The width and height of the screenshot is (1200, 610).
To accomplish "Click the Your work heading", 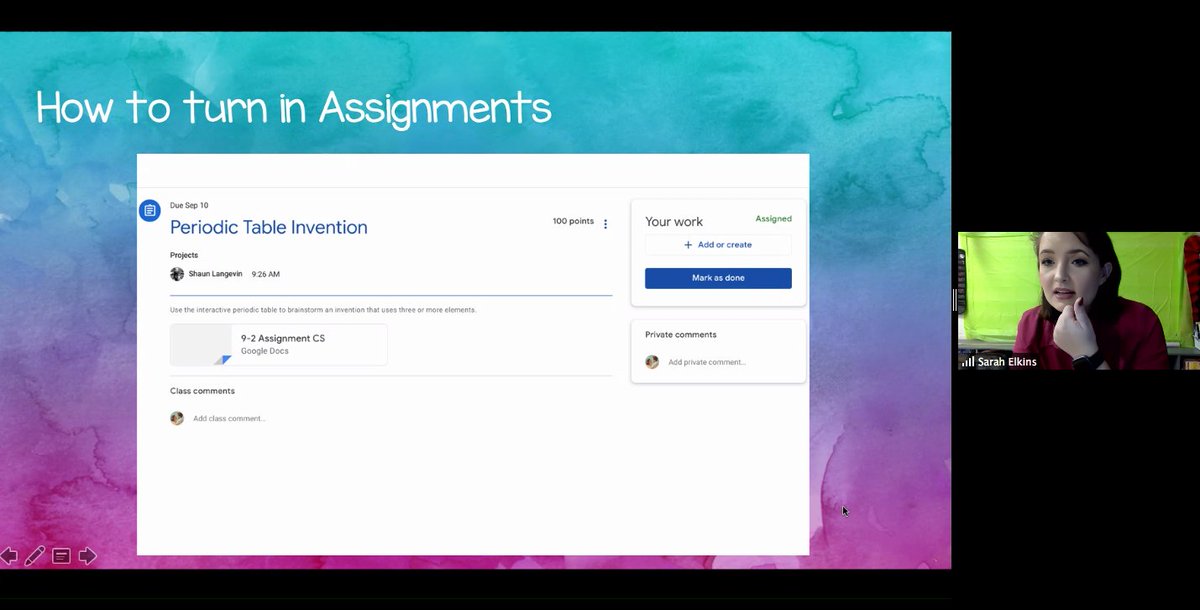I will click(x=674, y=222).
